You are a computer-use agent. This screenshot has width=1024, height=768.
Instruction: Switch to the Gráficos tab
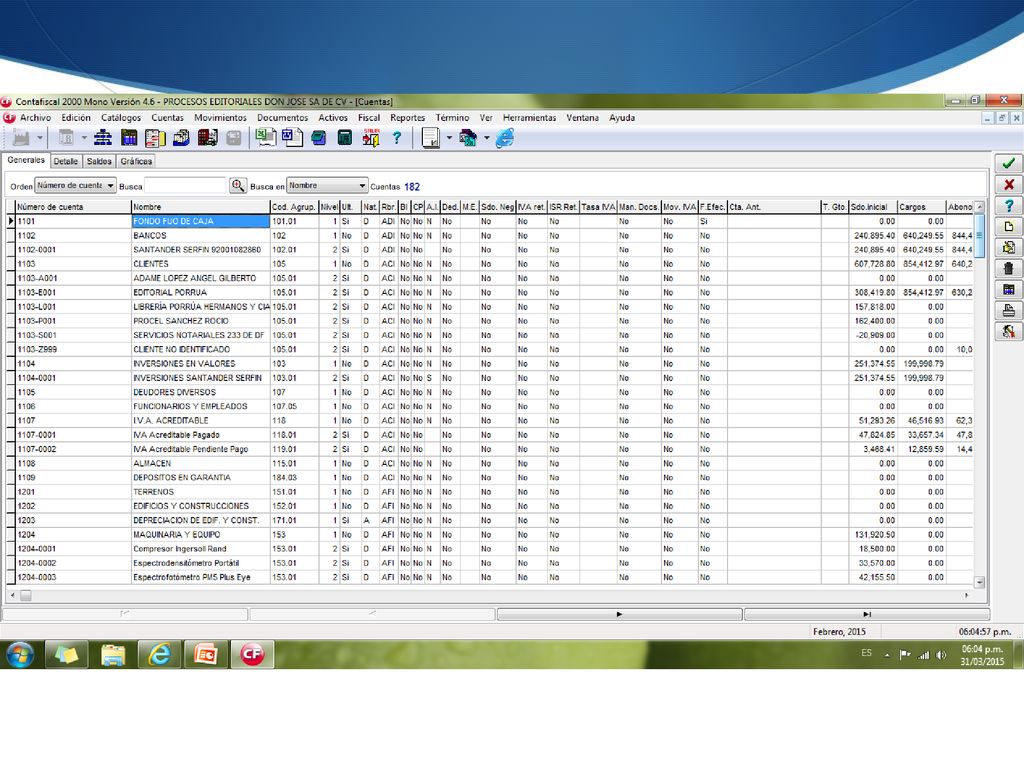(136, 161)
